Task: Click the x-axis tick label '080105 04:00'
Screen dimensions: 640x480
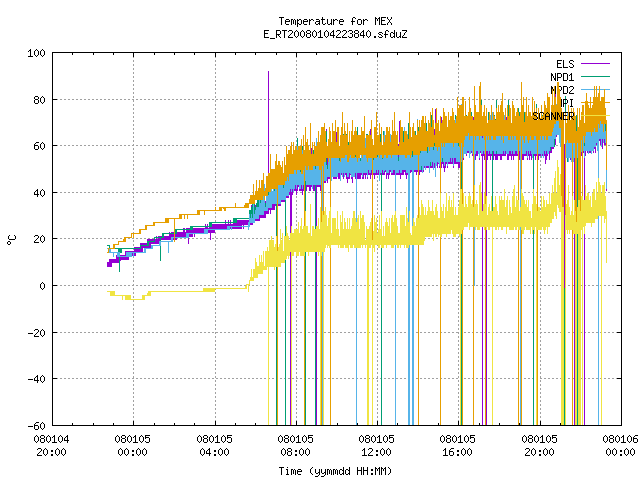Action: click(x=214, y=446)
